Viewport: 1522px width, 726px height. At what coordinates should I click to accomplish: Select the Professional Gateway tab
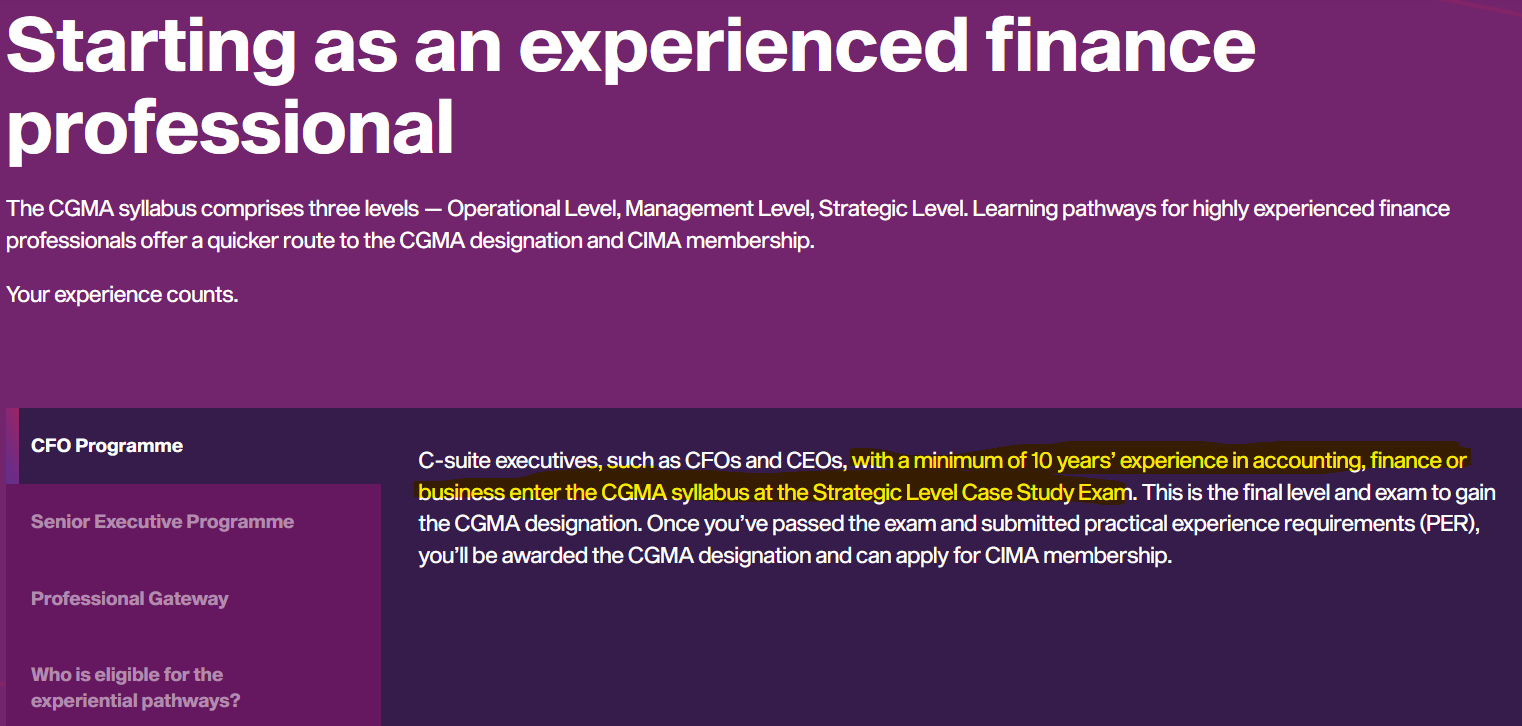(x=193, y=599)
